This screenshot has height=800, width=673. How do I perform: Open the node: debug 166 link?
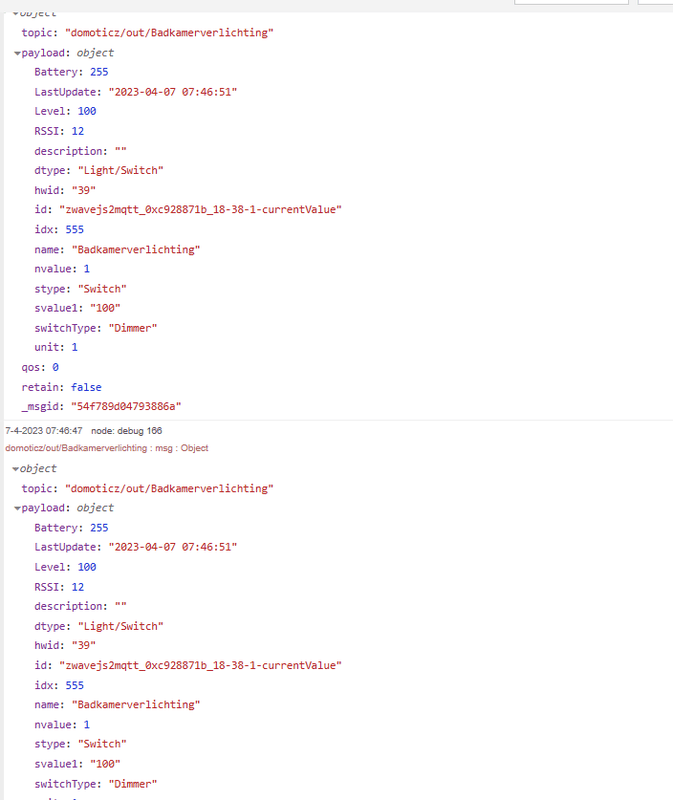[x=127, y=431]
